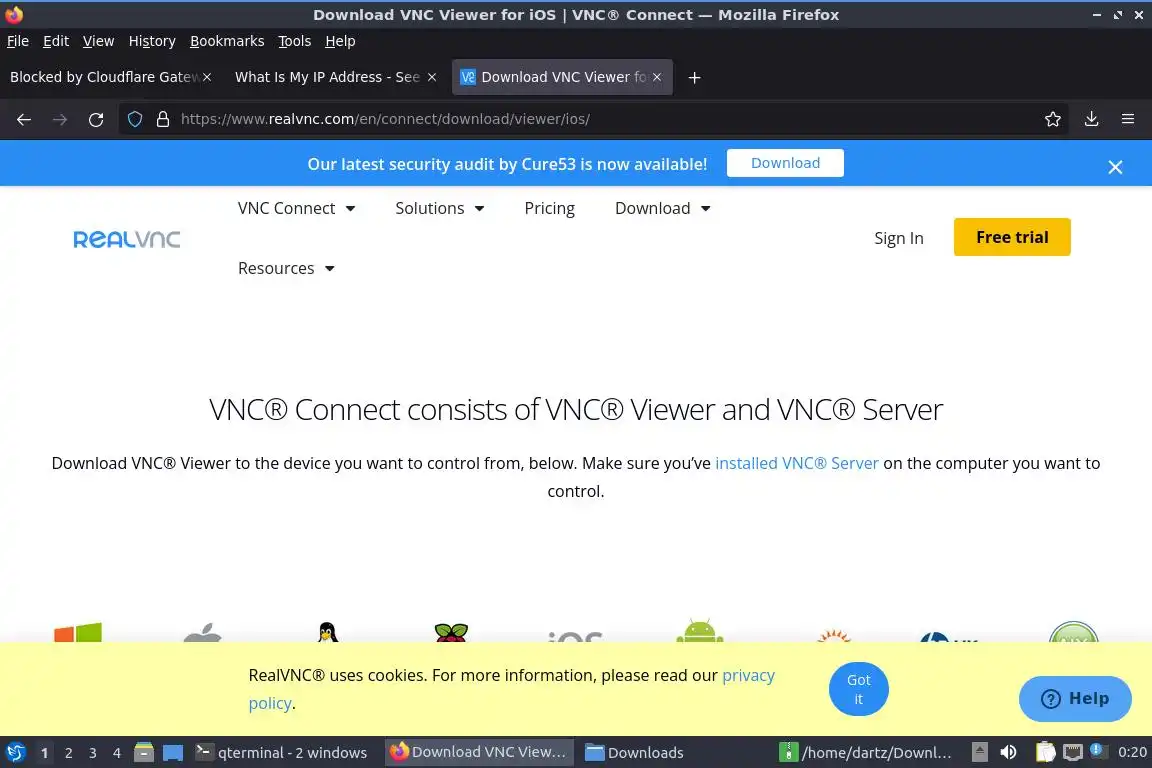The image size is (1152, 768).
Task: Close the Download VNC Viewer tab
Action: (657, 77)
